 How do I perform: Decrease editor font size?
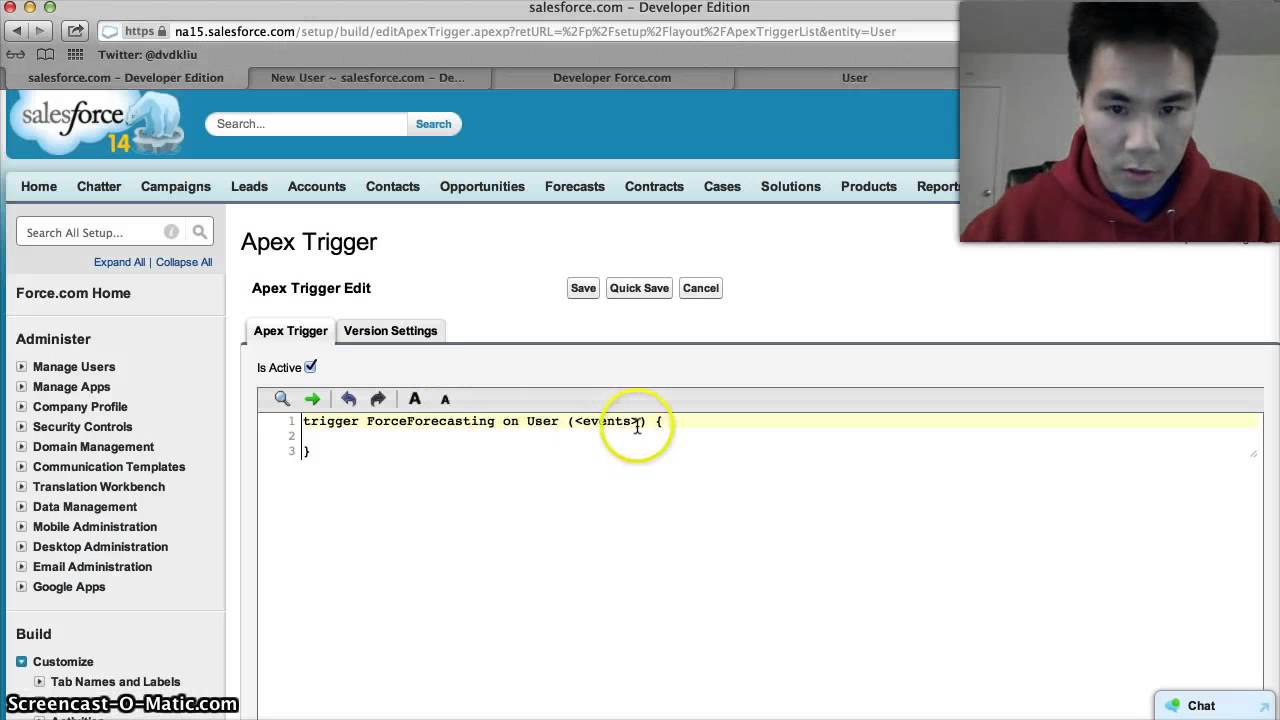click(445, 400)
